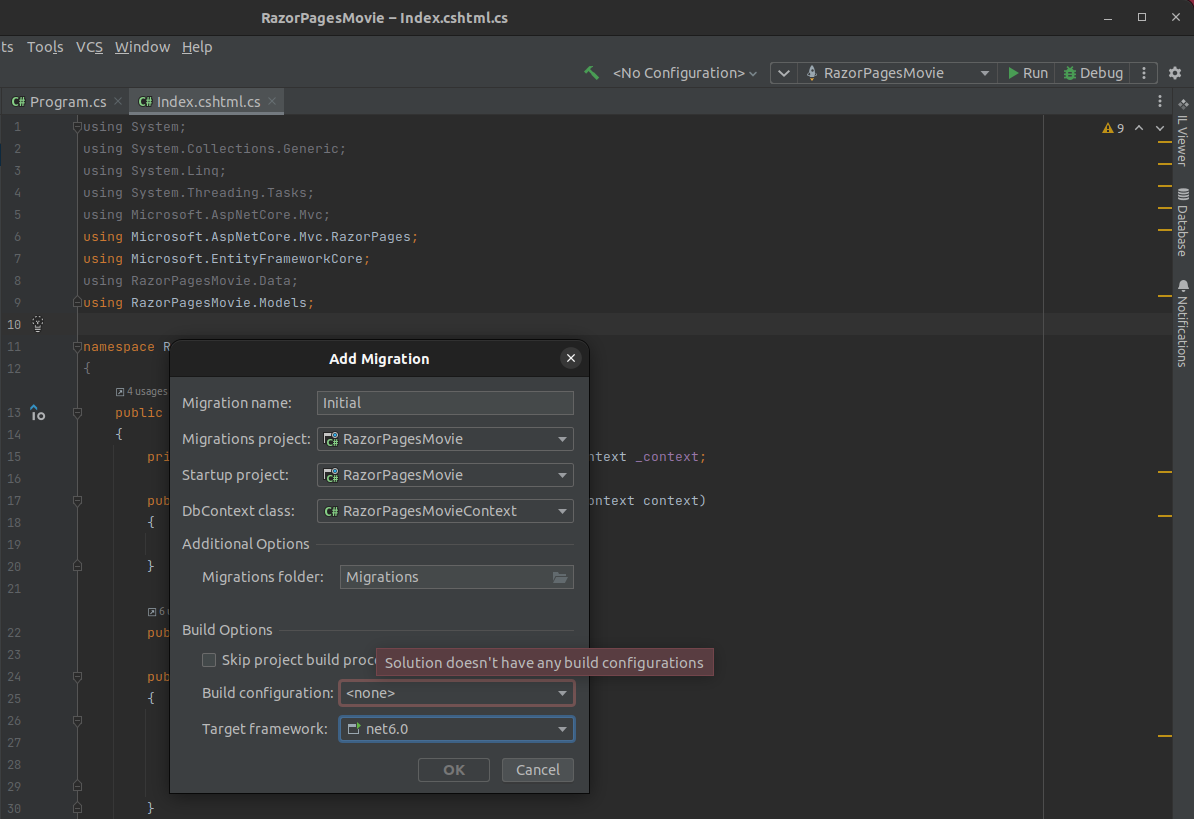Run the RazorPagesMovie project
Image resolution: width=1194 pixels, height=819 pixels.
click(1026, 72)
